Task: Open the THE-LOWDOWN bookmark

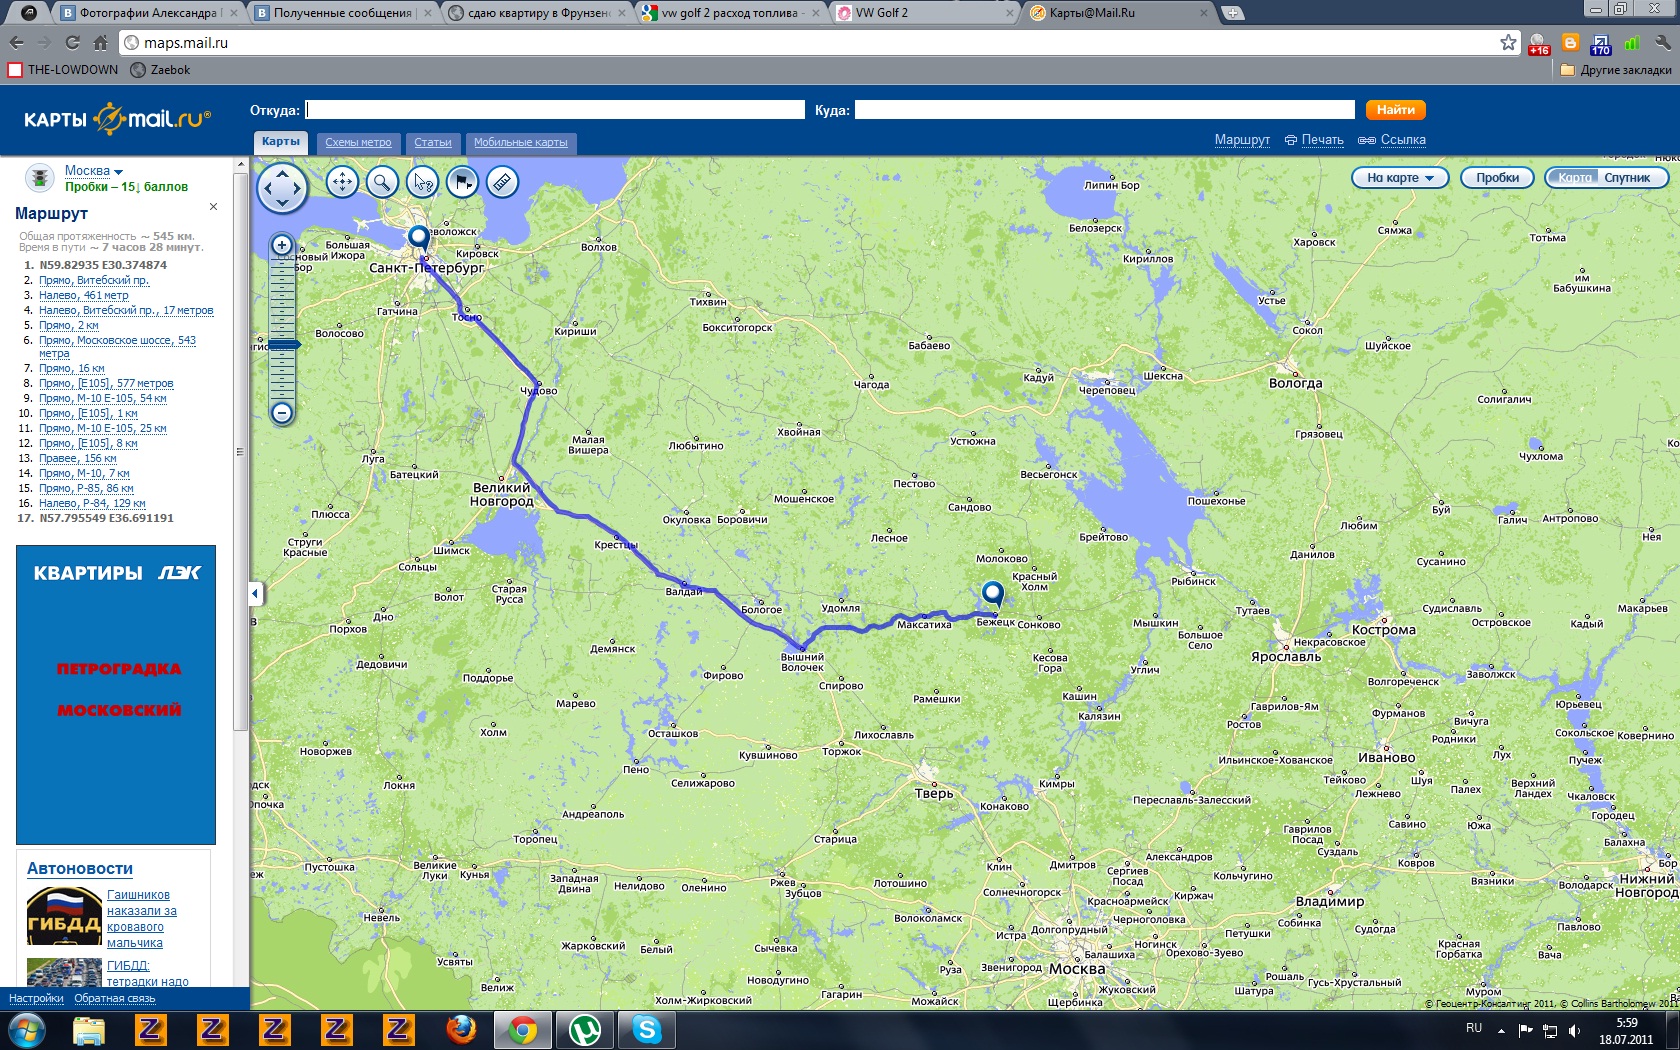Action: [x=63, y=70]
